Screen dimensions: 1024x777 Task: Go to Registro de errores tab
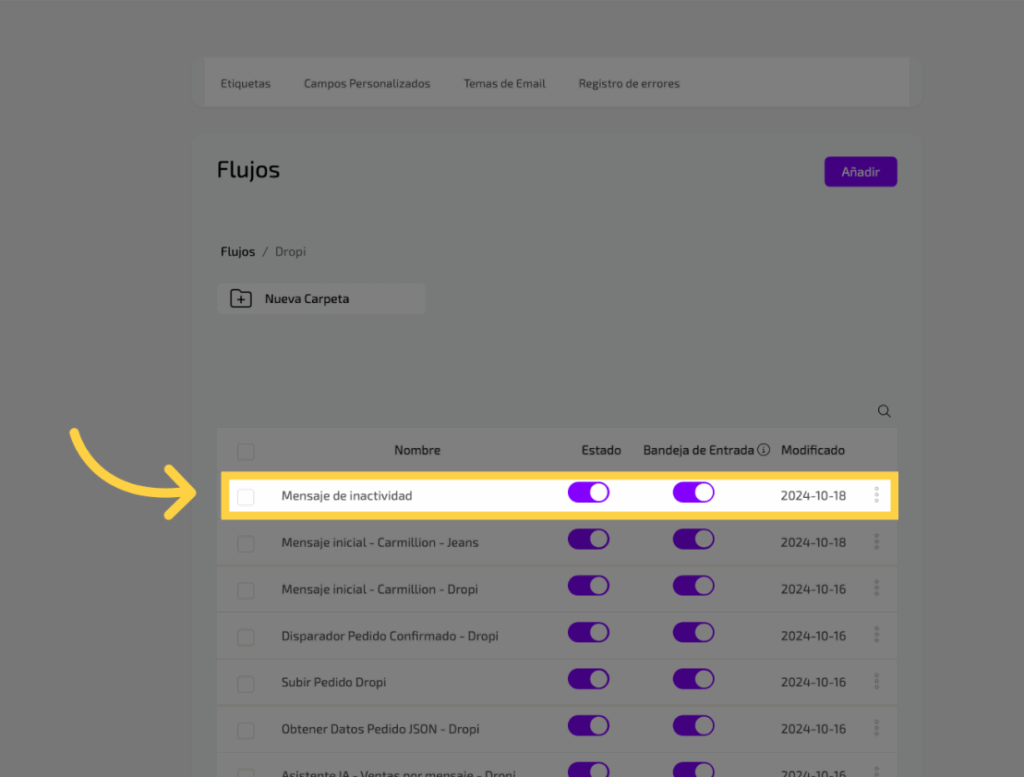click(x=629, y=84)
